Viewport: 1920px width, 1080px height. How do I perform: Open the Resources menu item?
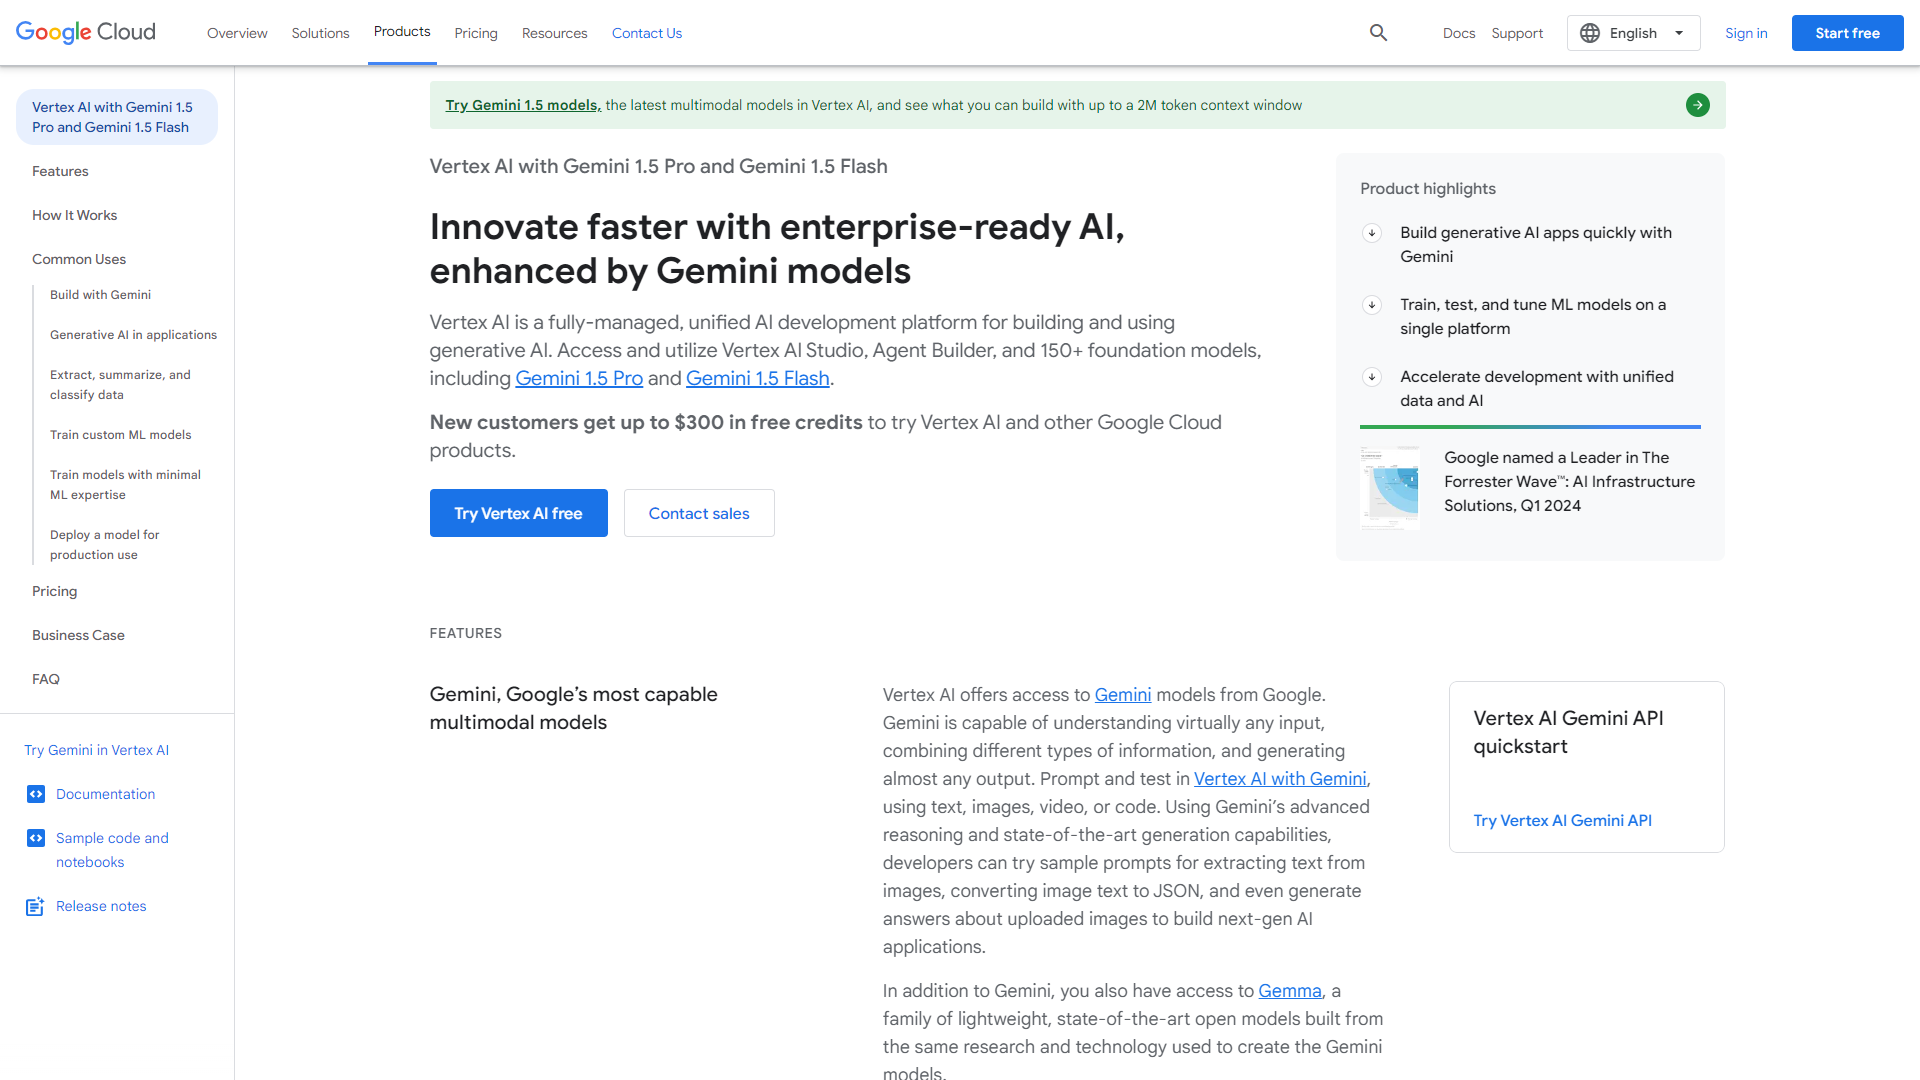click(x=554, y=33)
